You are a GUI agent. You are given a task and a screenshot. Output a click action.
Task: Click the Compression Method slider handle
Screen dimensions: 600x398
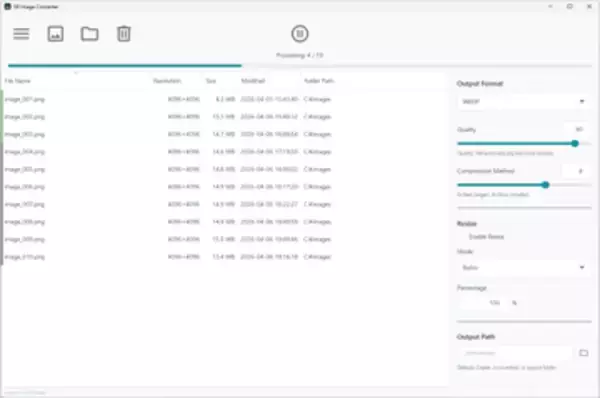click(x=545, y=185)
